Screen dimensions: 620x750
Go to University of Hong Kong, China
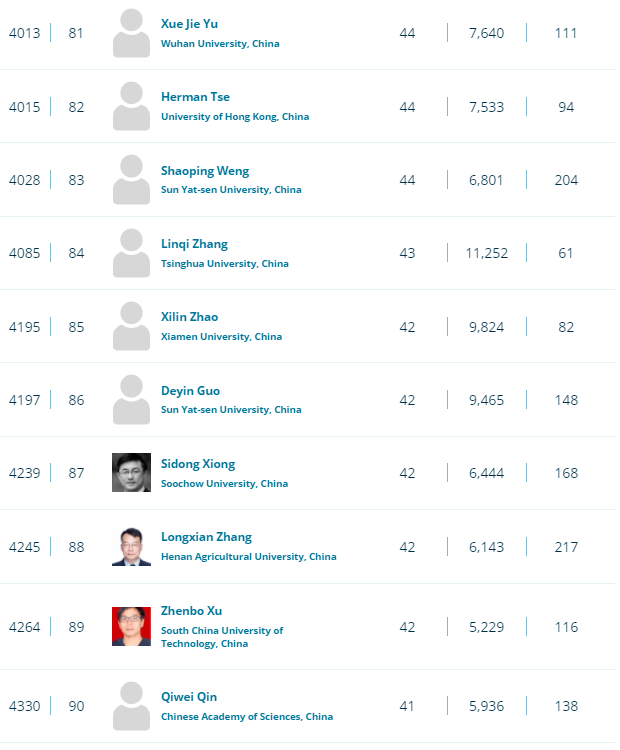click(235, 117)
